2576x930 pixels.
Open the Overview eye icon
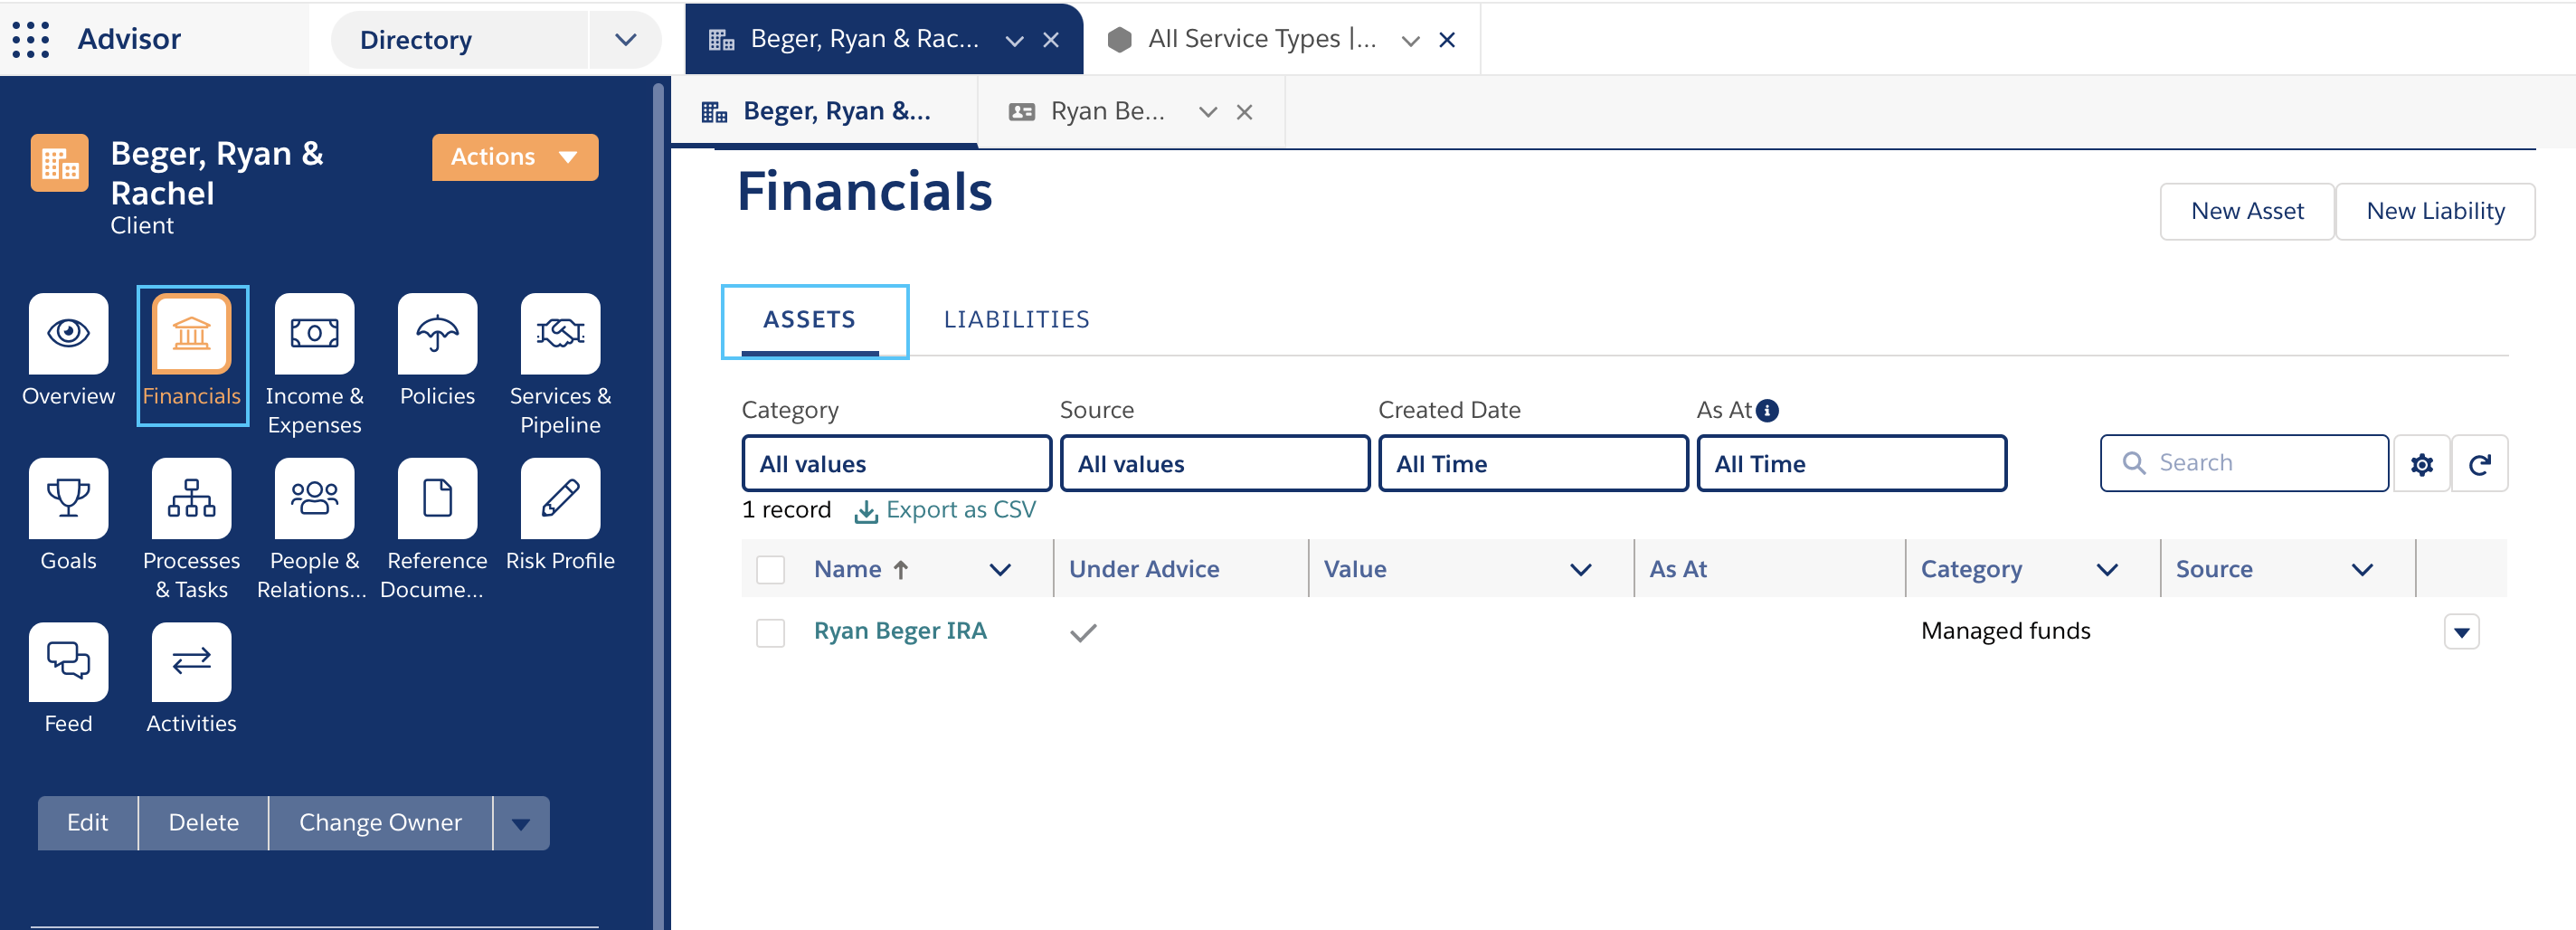point(68,333)
